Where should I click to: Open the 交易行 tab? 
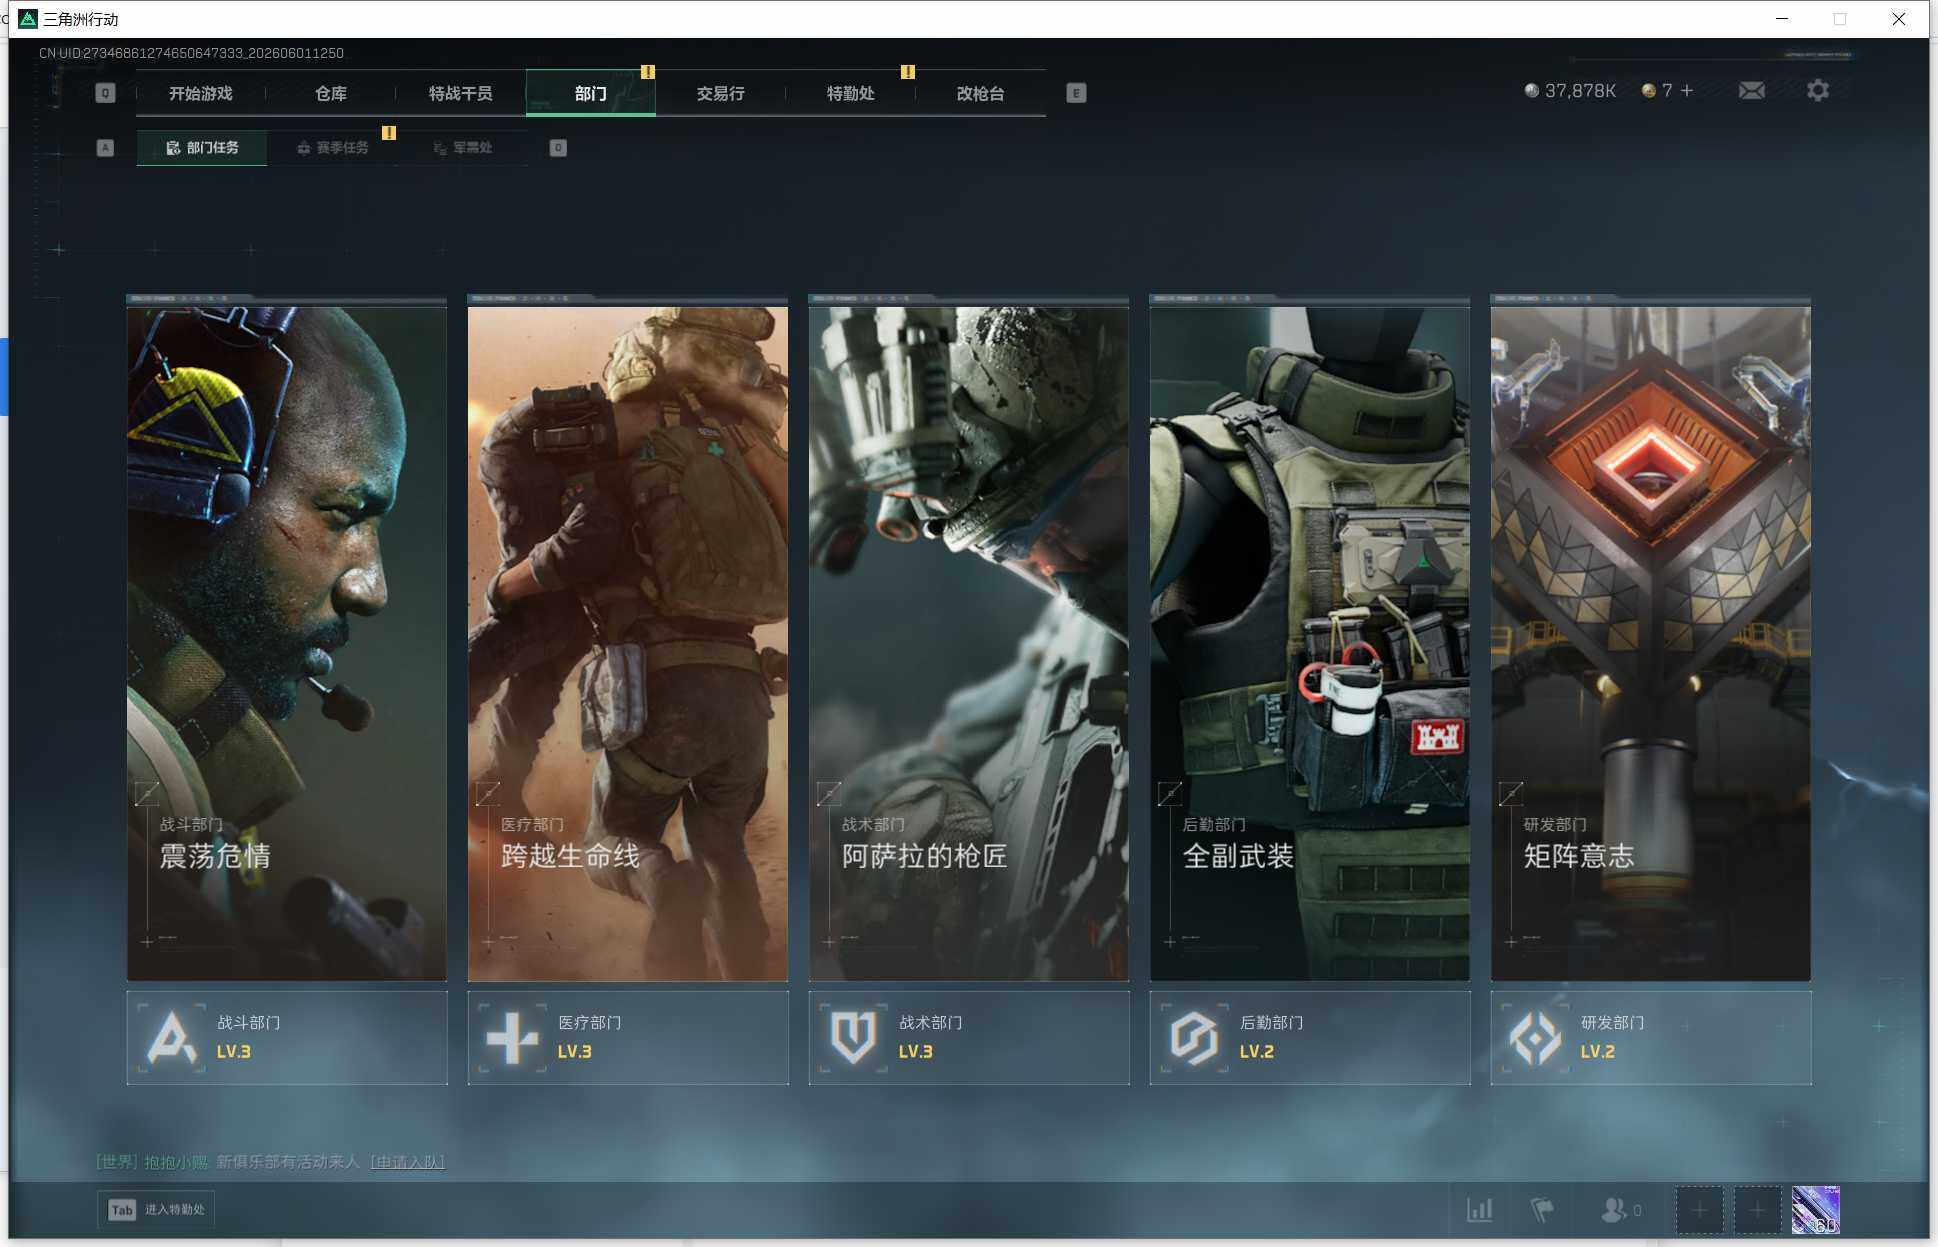tap(721, 93)
